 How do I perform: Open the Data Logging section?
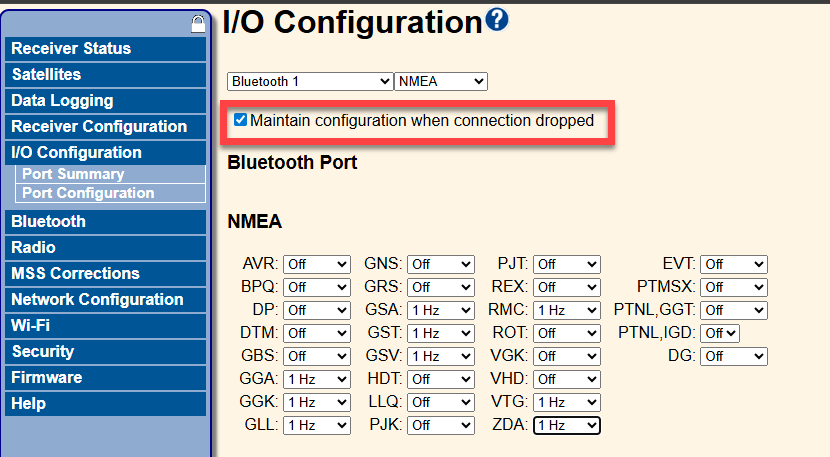click(62, 100)
